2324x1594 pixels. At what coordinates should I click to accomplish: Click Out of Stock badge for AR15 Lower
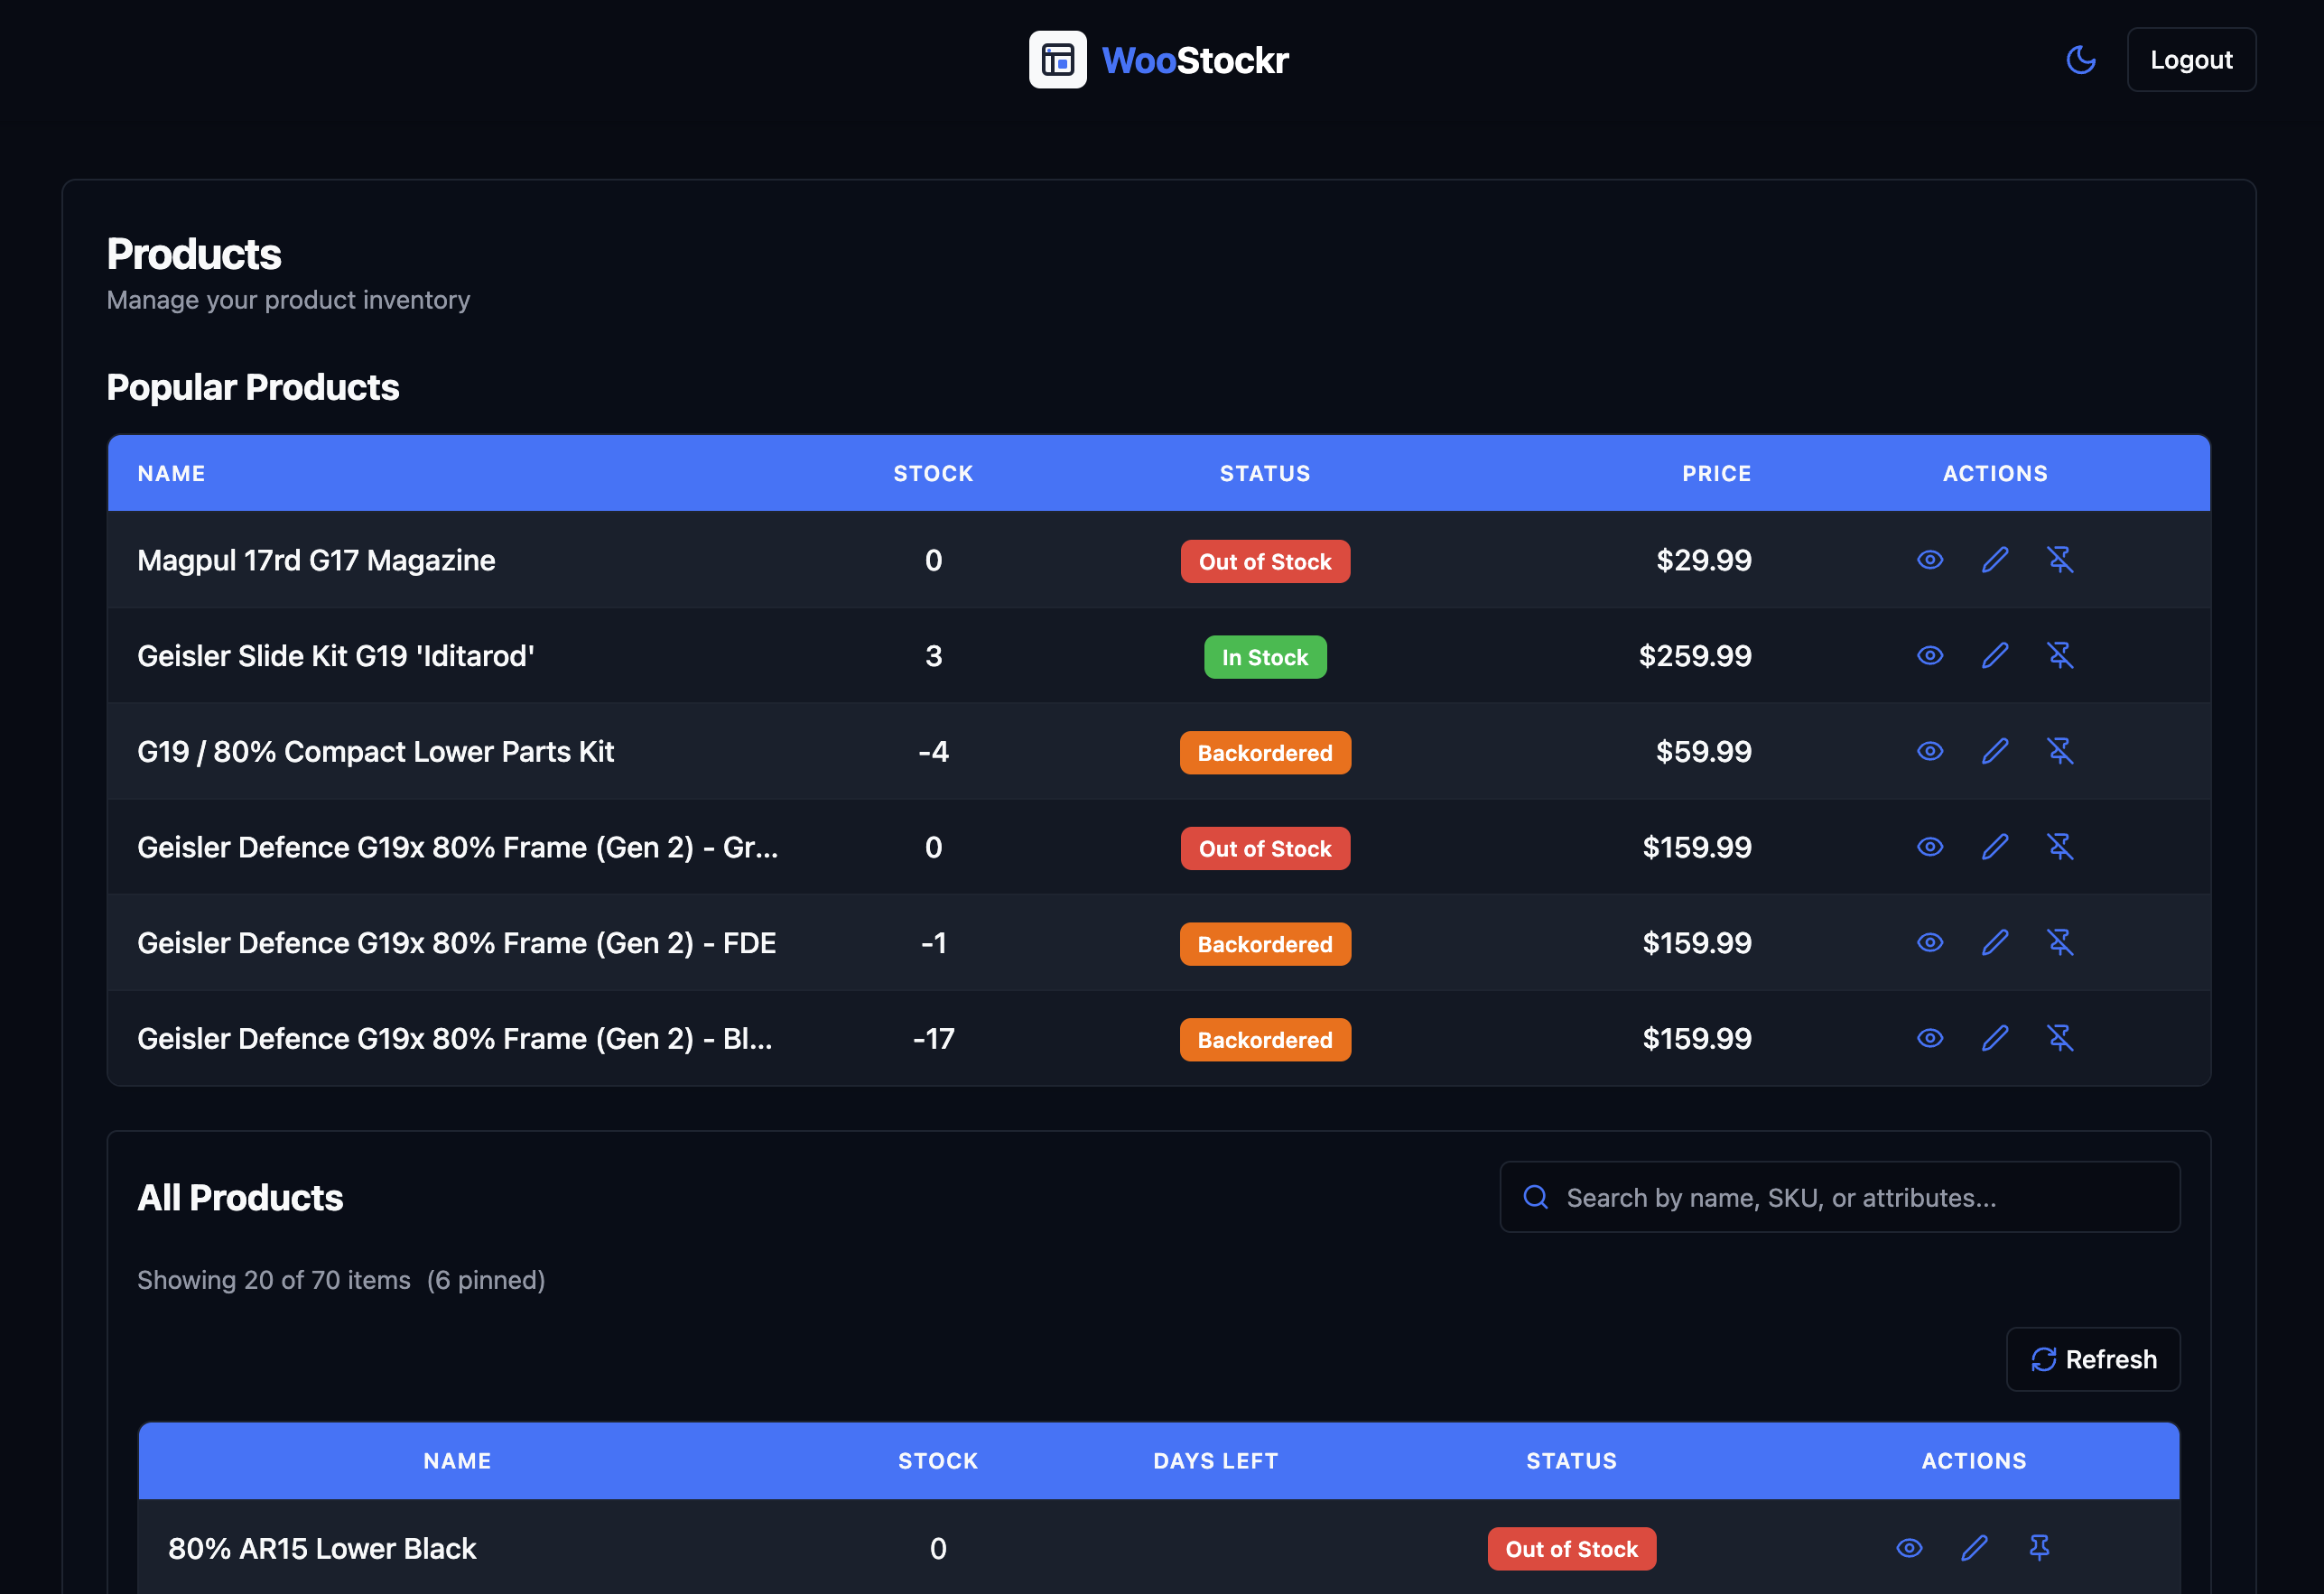(x=1571, y=1549)
